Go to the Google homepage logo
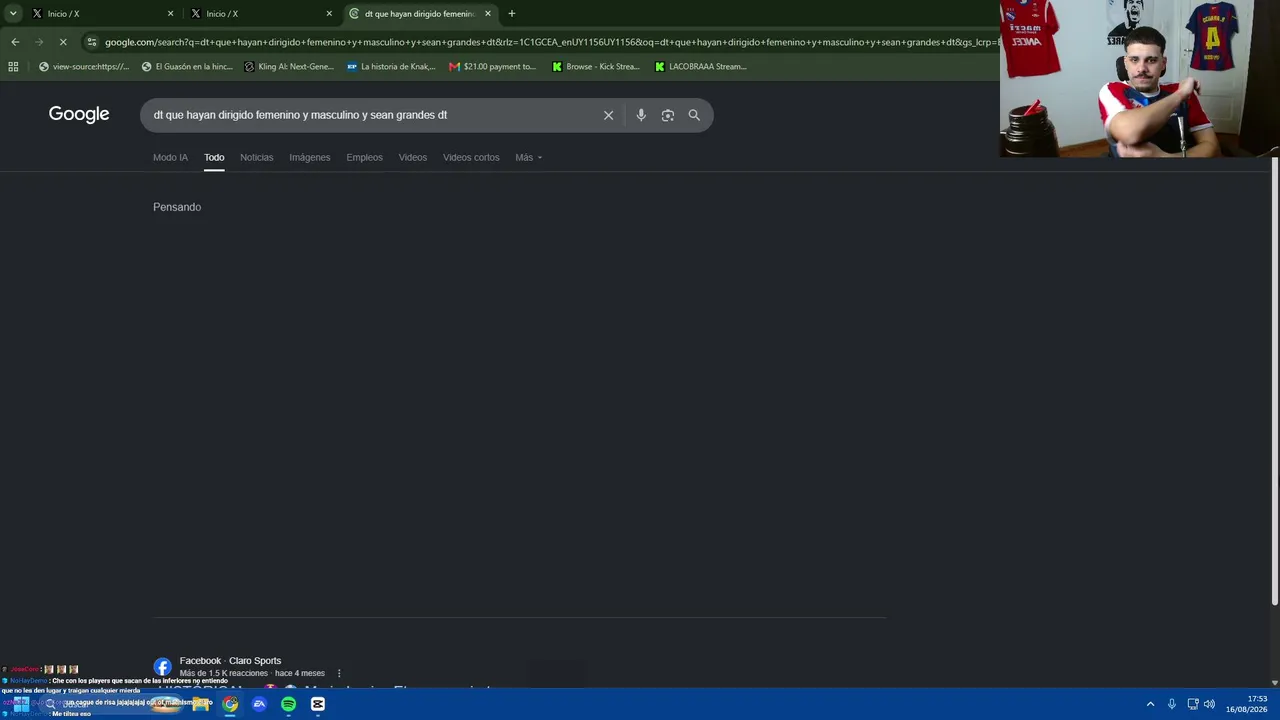The image size is (1280, 720). (79, 114)
